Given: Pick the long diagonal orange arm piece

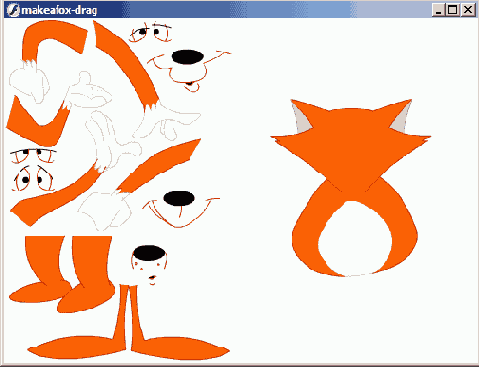Looking at the screenshot, I should [x=125, y=65].
